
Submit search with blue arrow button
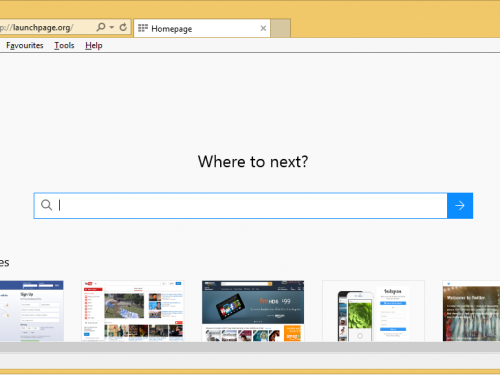460,205
